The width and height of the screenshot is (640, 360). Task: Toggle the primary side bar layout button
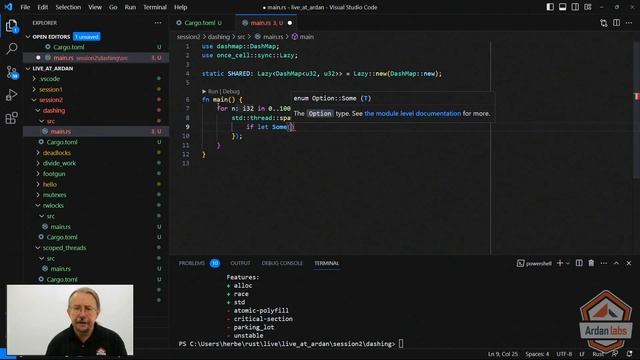point(550,7)
